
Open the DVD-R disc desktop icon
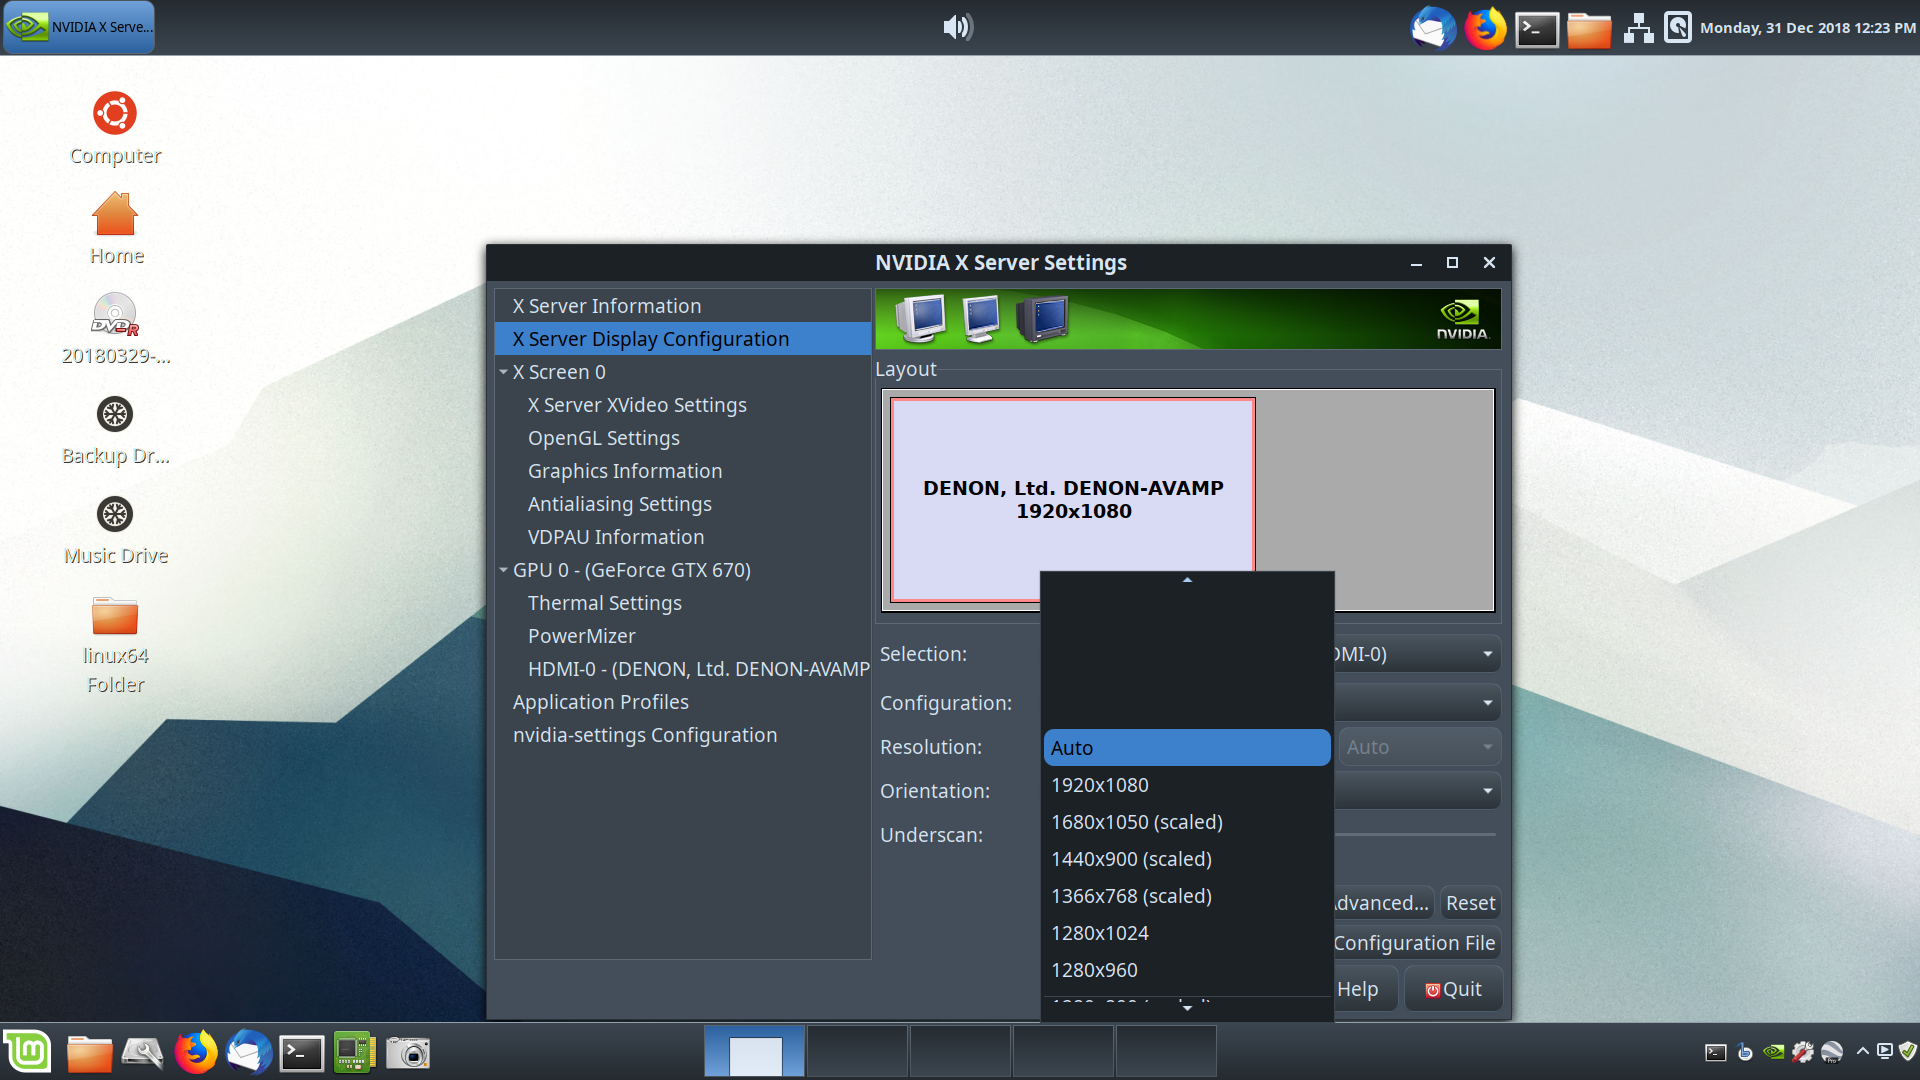[x=115, y=328]
